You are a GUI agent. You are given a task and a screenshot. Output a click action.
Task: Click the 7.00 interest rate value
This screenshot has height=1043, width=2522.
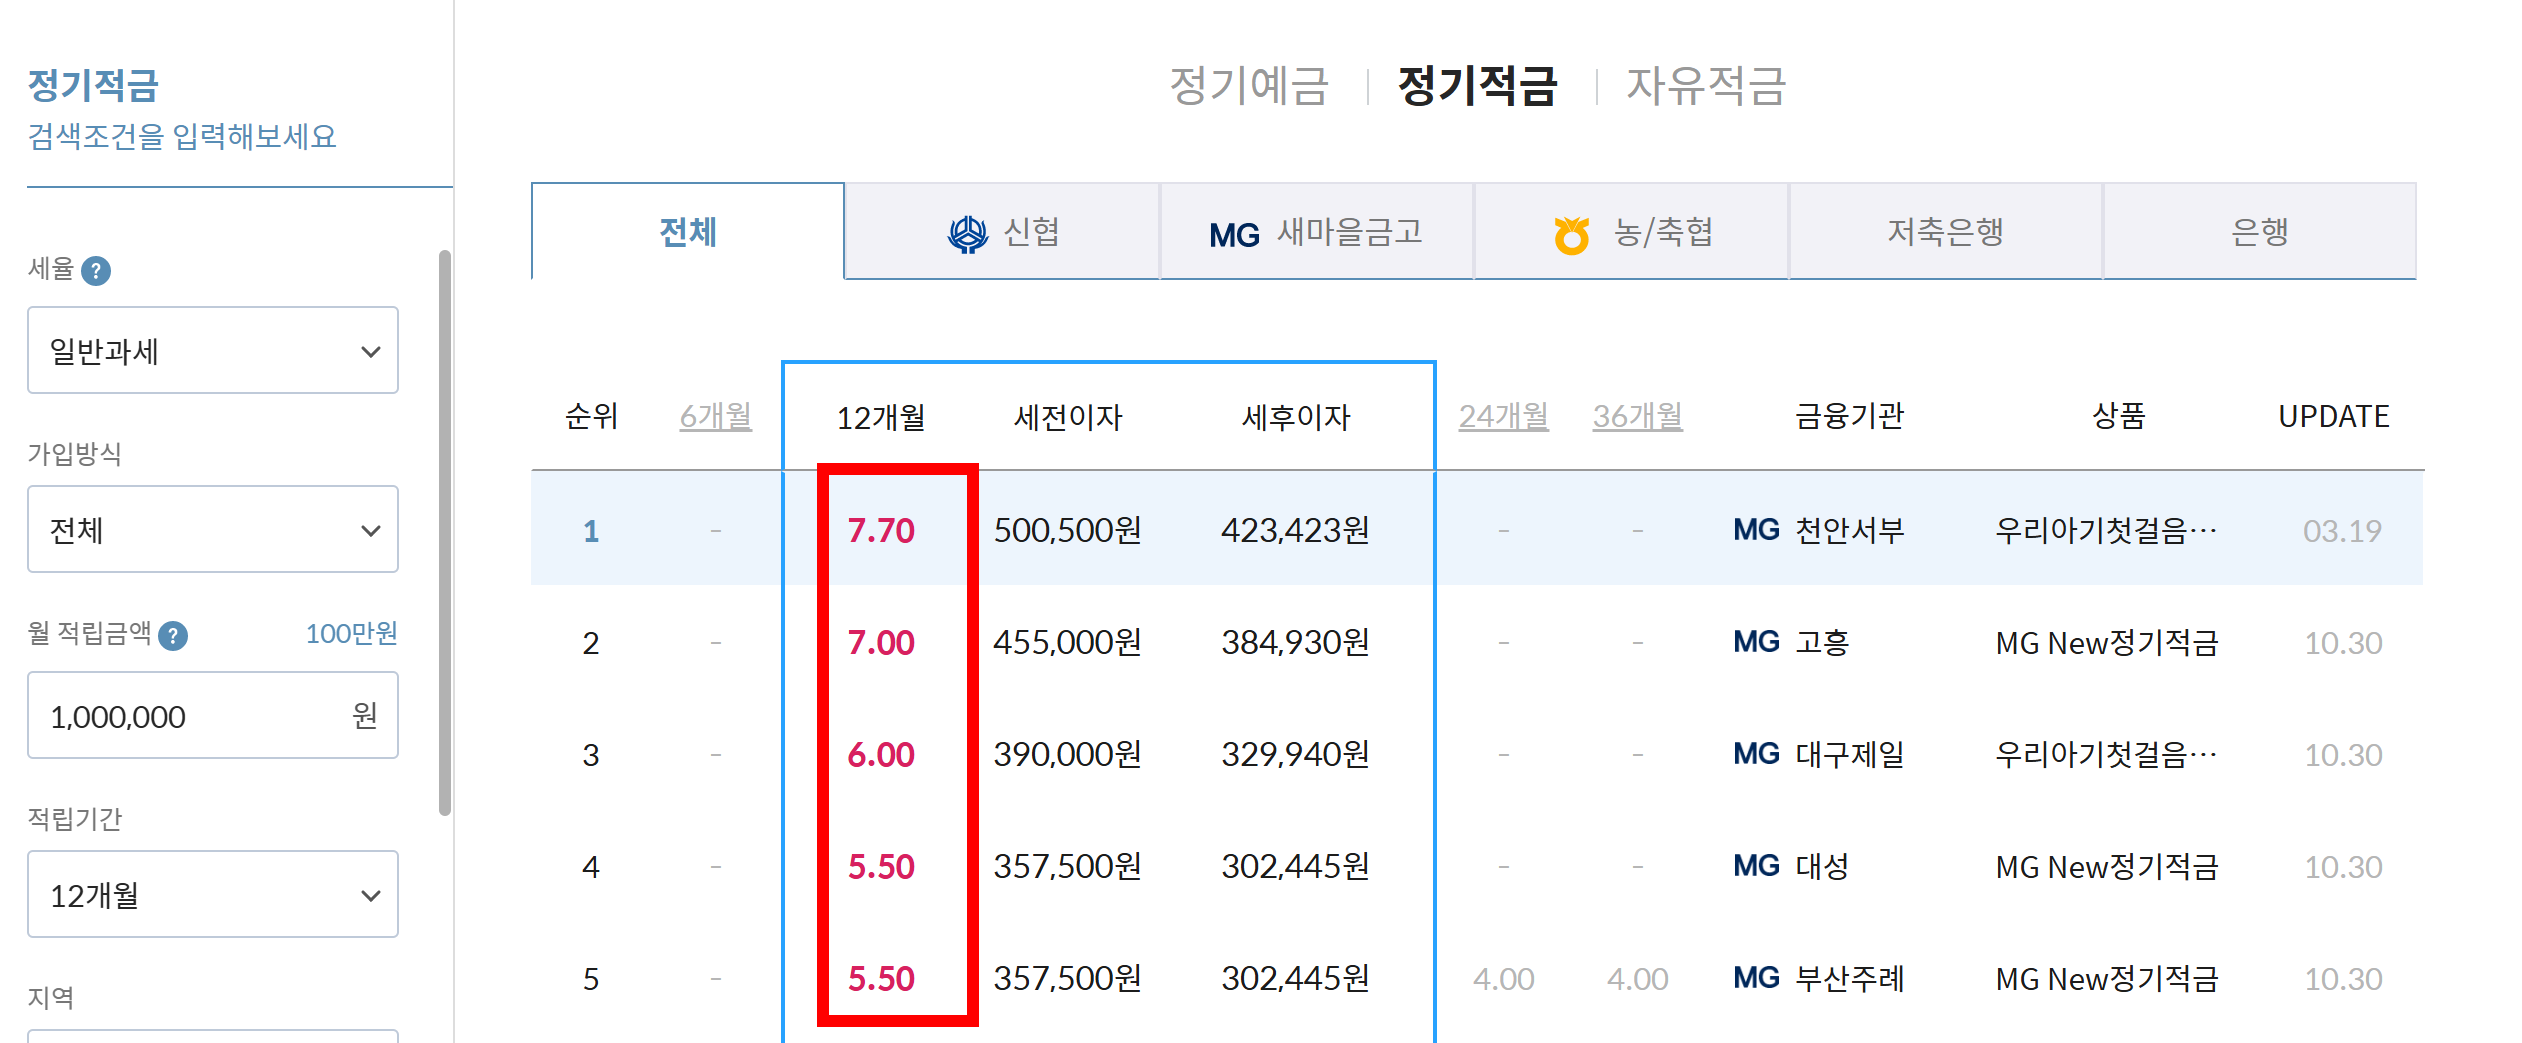[x=881, y=642]
